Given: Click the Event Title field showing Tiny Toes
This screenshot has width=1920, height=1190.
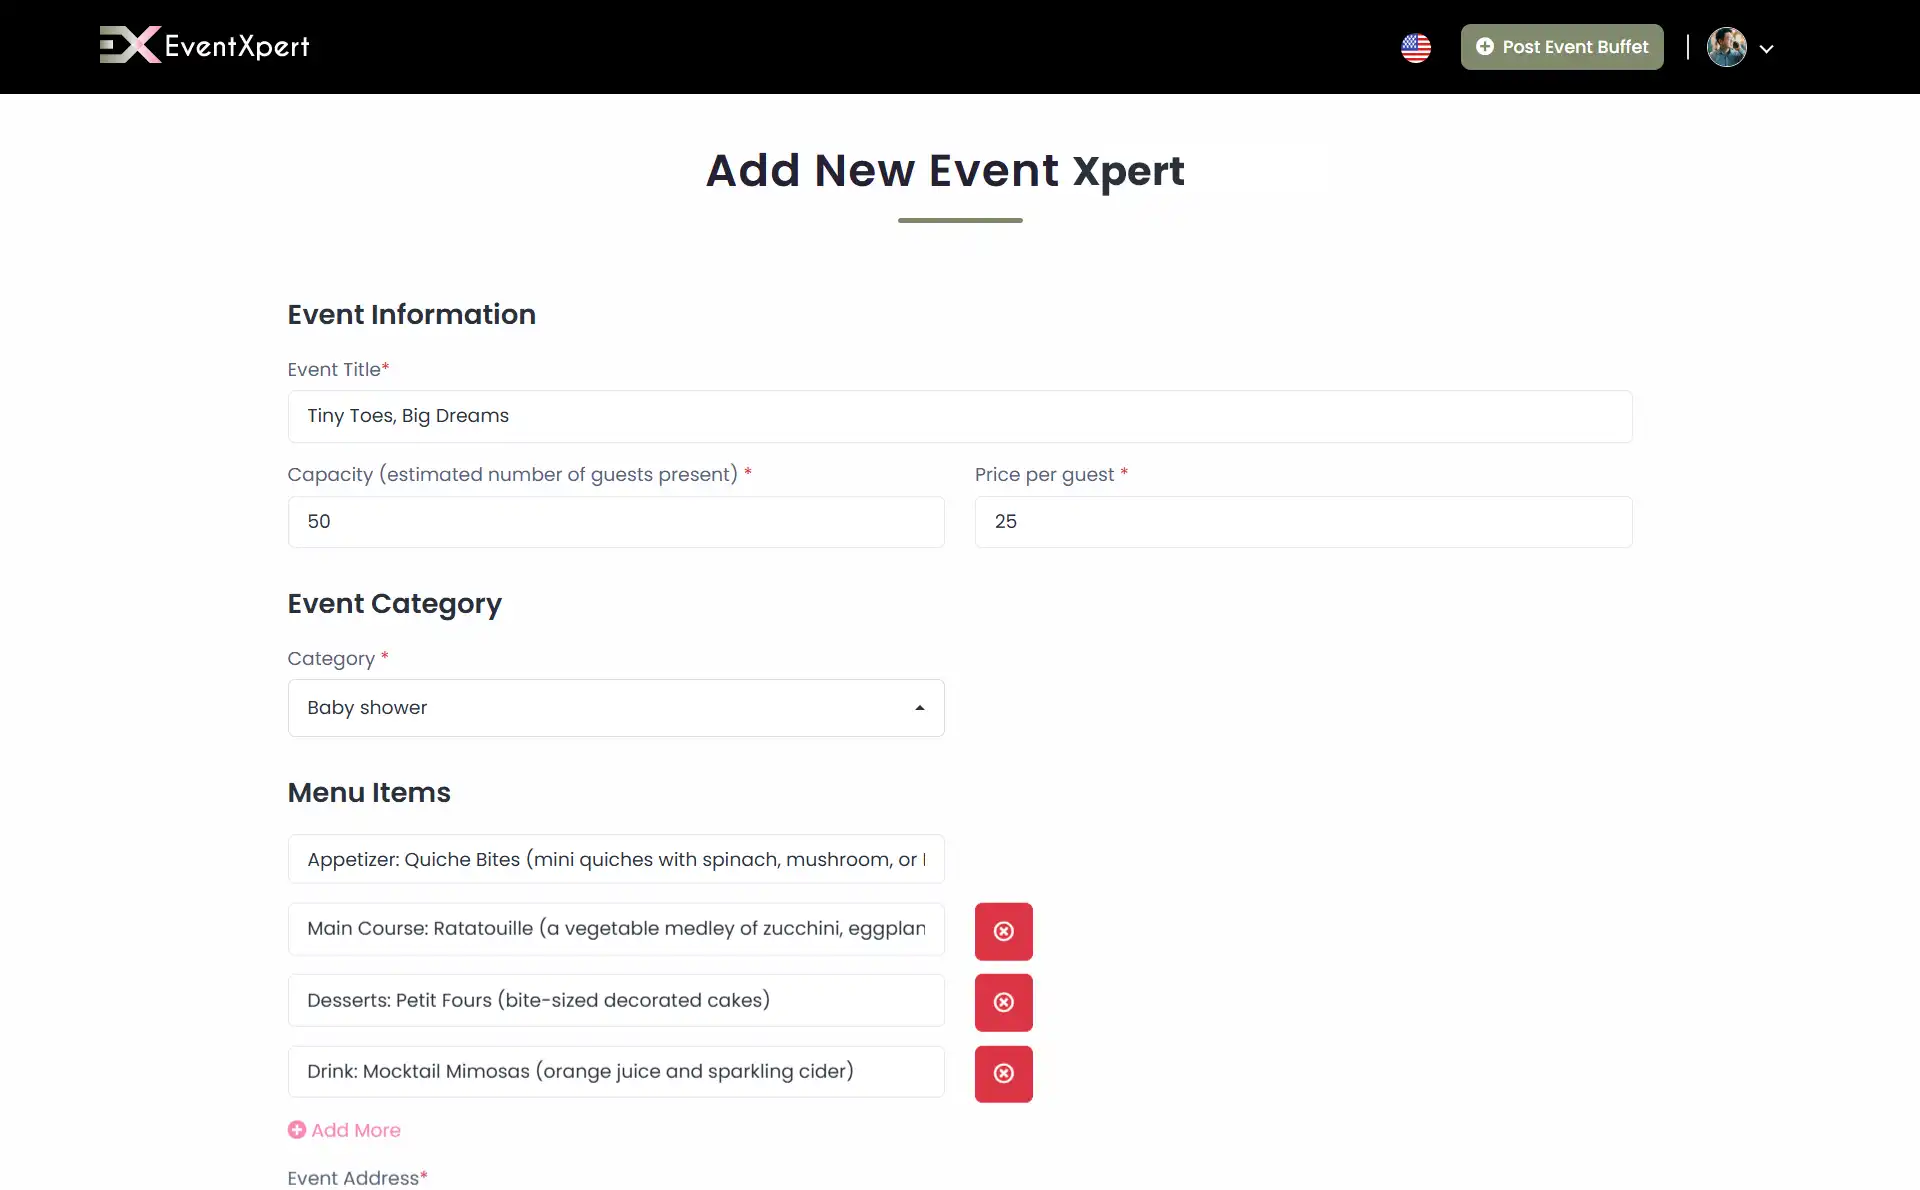Looking at the screenshot, I should [958, 416].
